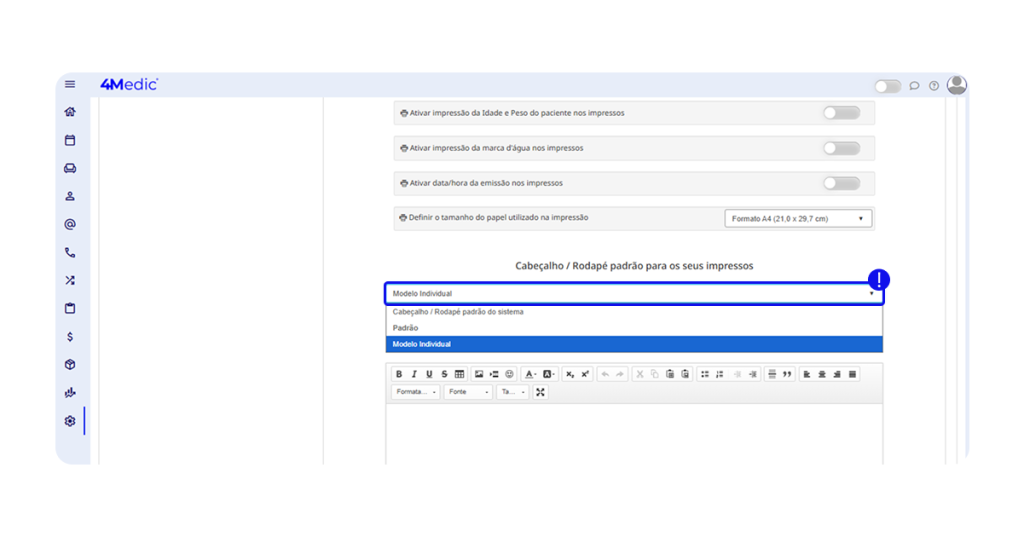
Task: Open the Fonte font dropdown
Action: [468, 392]
